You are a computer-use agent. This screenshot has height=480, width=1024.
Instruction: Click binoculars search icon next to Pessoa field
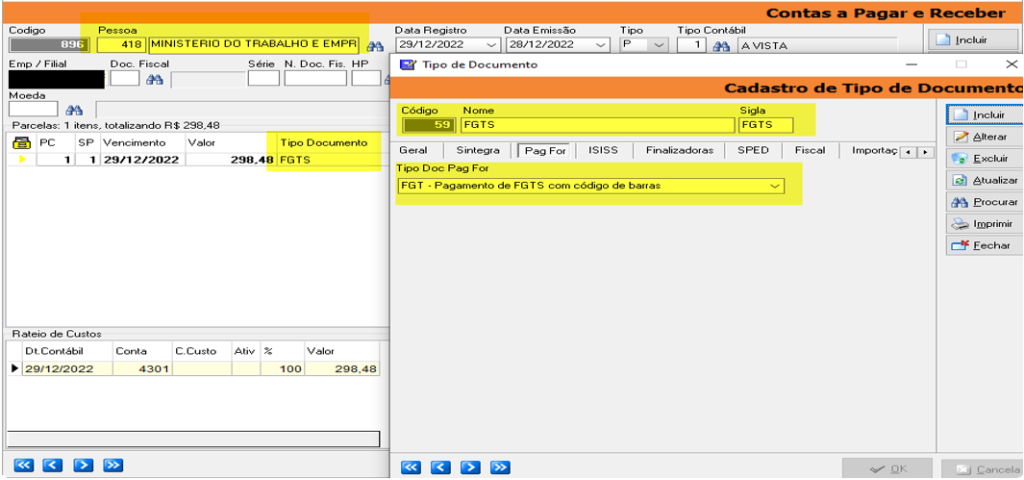tap(375, 46)
